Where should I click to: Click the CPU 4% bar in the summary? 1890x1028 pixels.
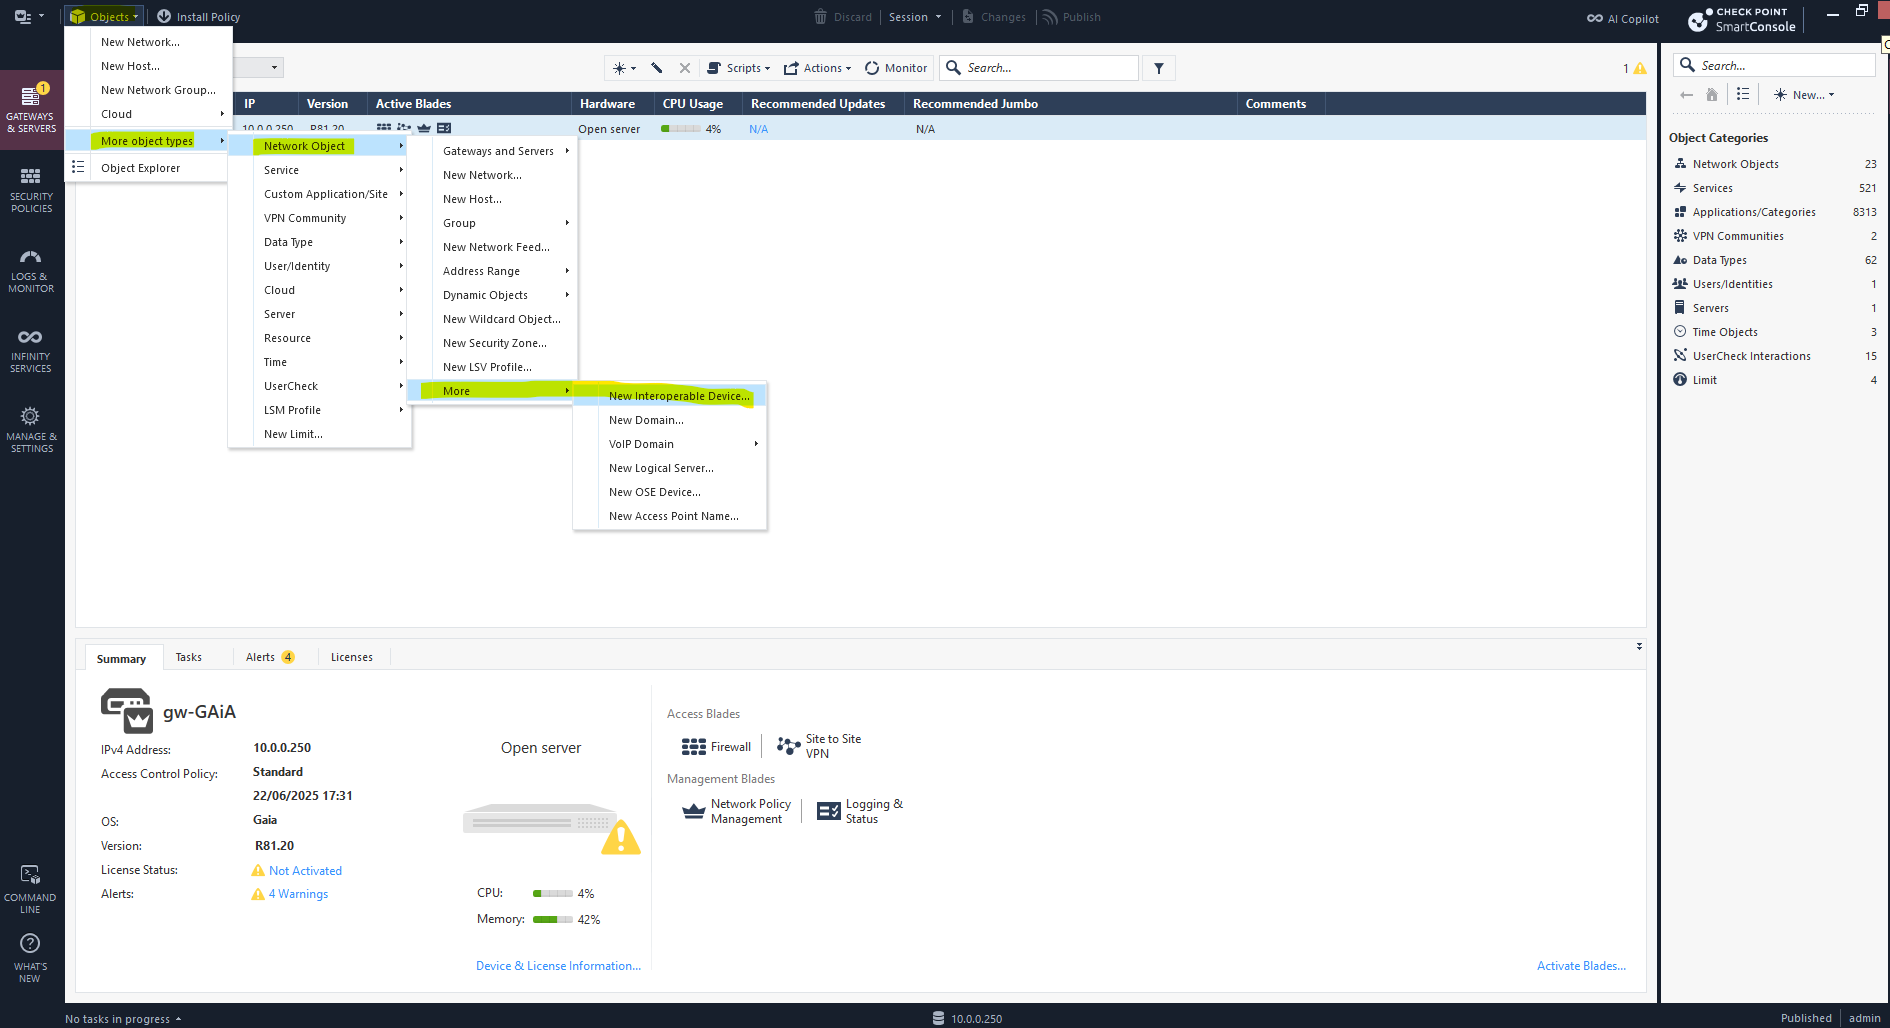pos(553,894)
